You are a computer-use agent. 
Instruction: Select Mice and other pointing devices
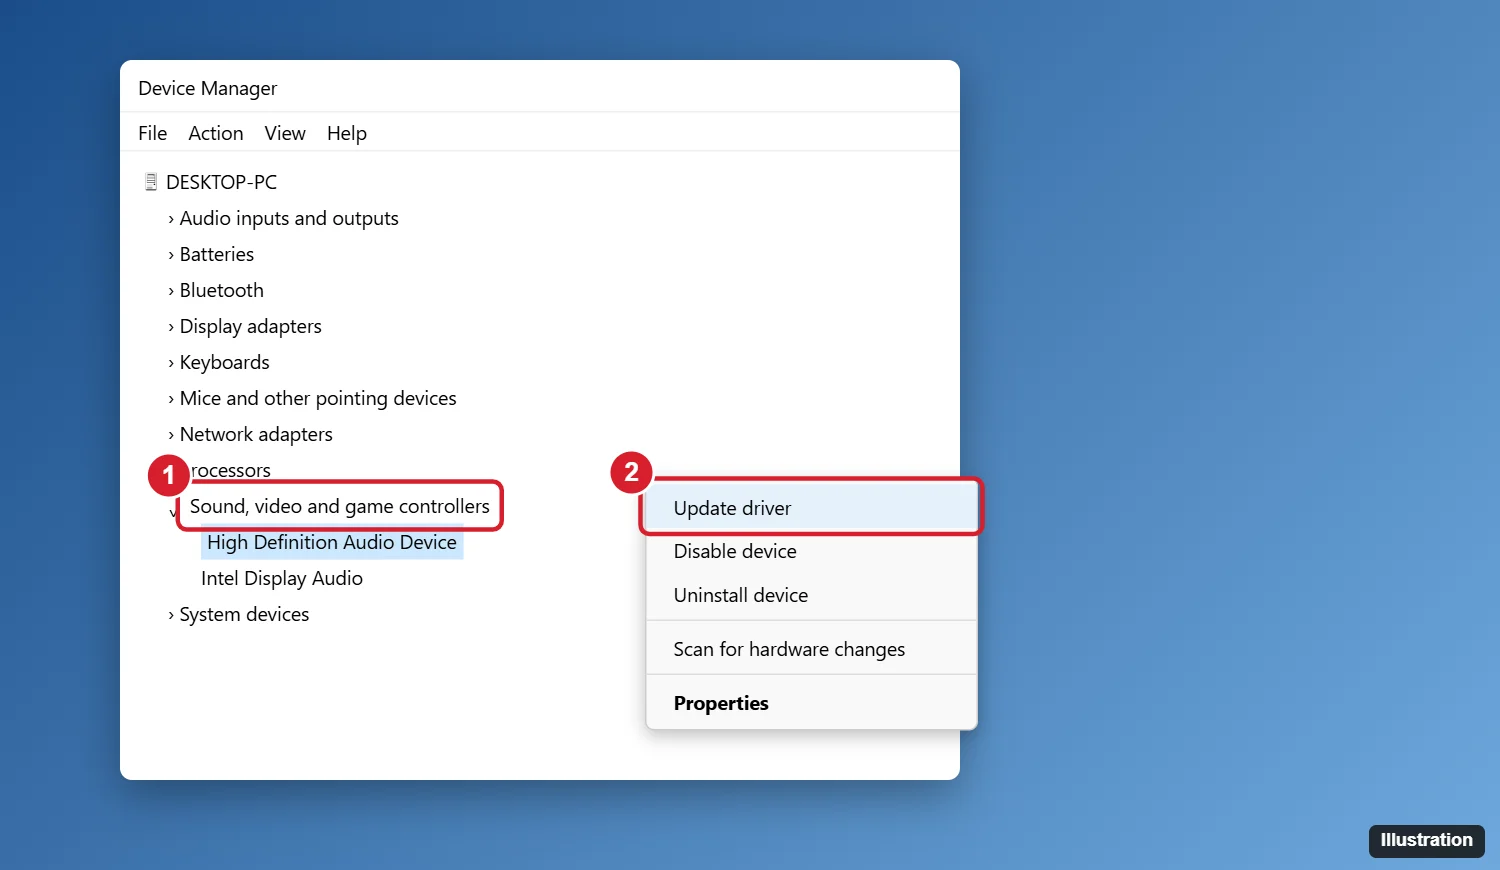coord(318,398)
